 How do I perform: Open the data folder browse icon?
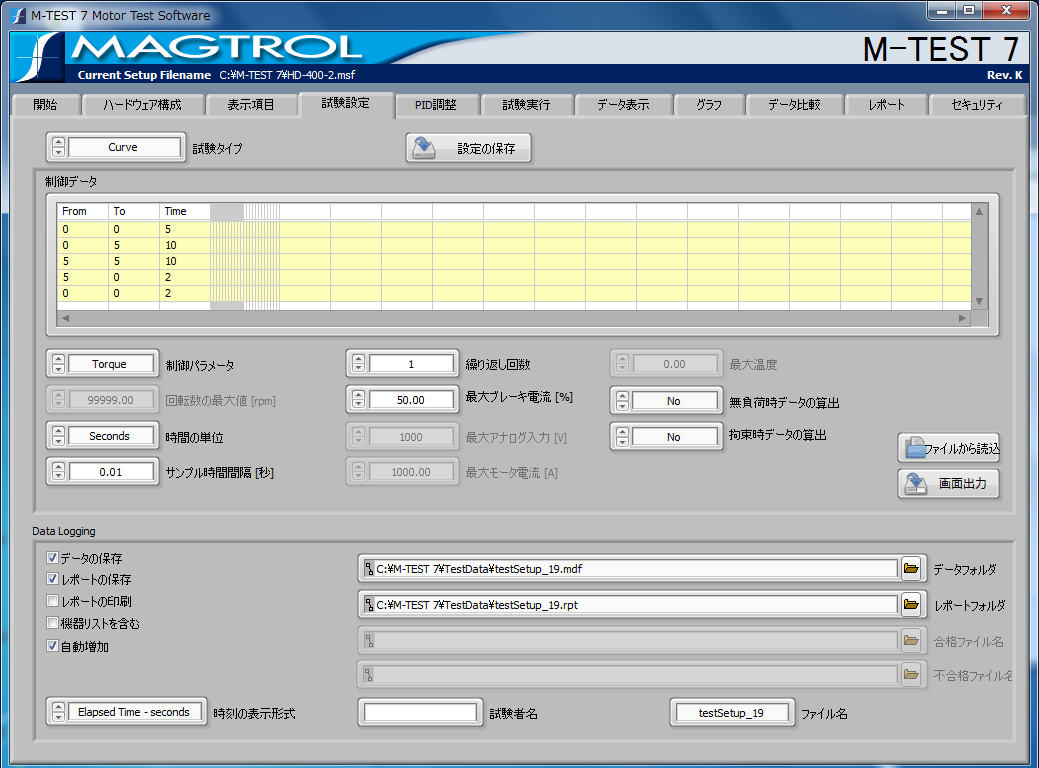click(911, 569)
